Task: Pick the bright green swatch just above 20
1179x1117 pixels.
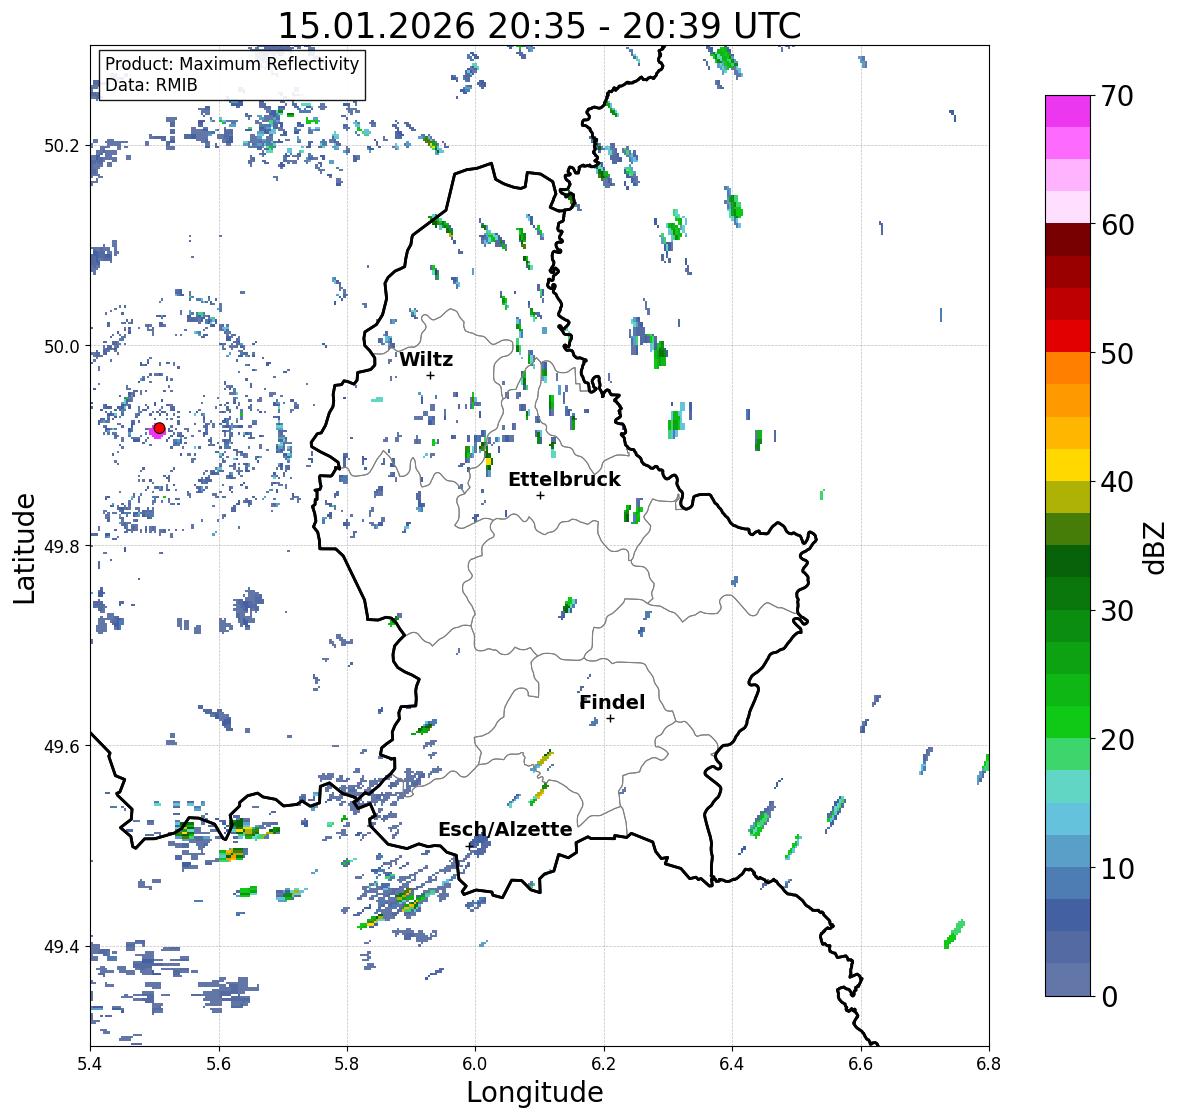Action: [x=1068, y=722]
